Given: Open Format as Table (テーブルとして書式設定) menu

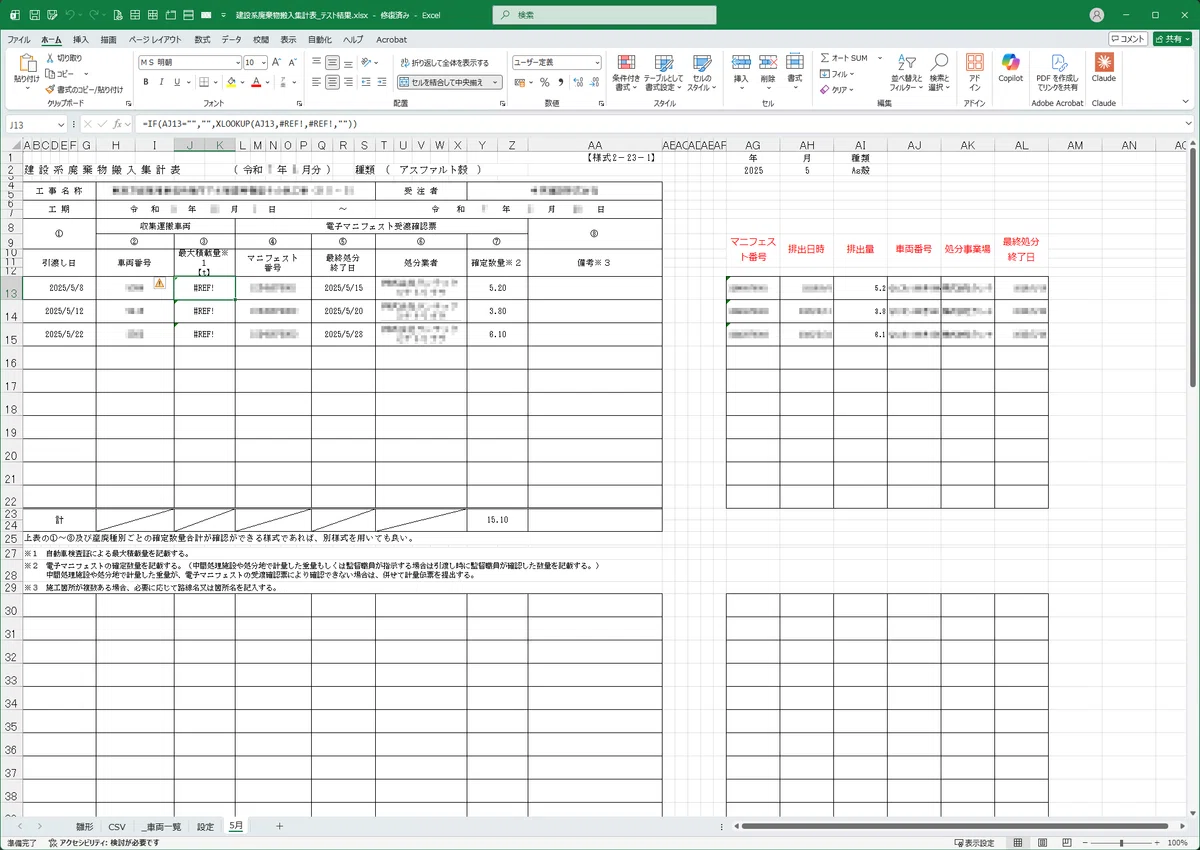Looking at the screenshot, I should pos(663,72).
